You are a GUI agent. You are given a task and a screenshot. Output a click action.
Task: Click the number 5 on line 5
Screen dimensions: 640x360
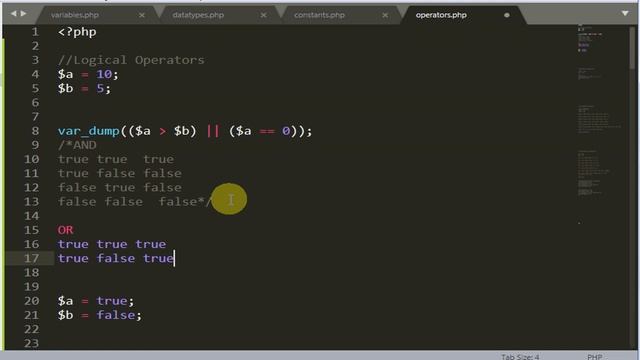pyautogui.click(x=100, y=88)
